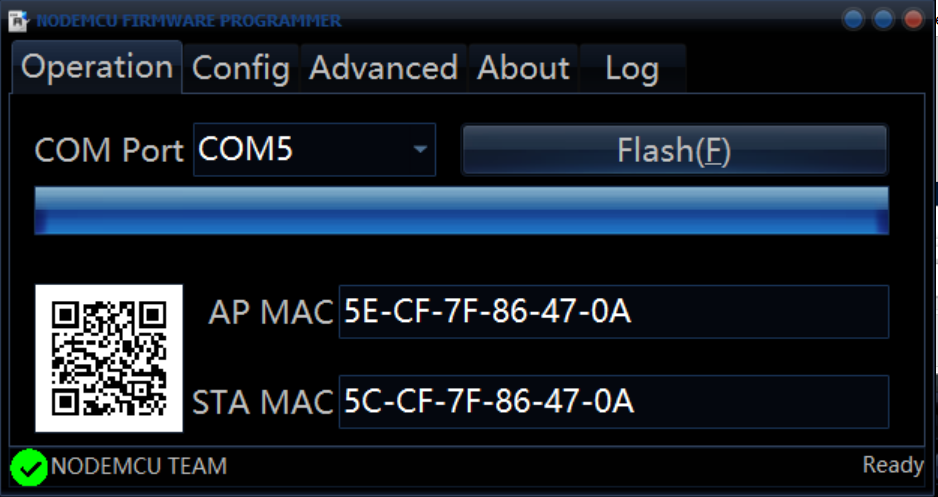This screenshot has width=938, height=497.
Task: Expand the COM Port dropdown arrow
Action: (420, 150)
